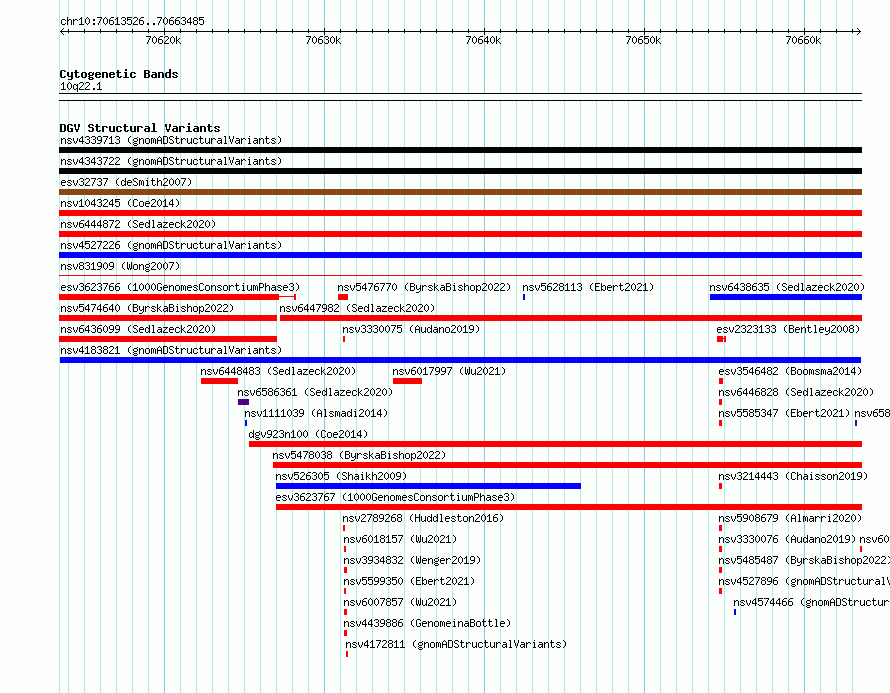Open esv3623766 1000GenomesConsortiumPhase3 variant

tap(180, 287)
